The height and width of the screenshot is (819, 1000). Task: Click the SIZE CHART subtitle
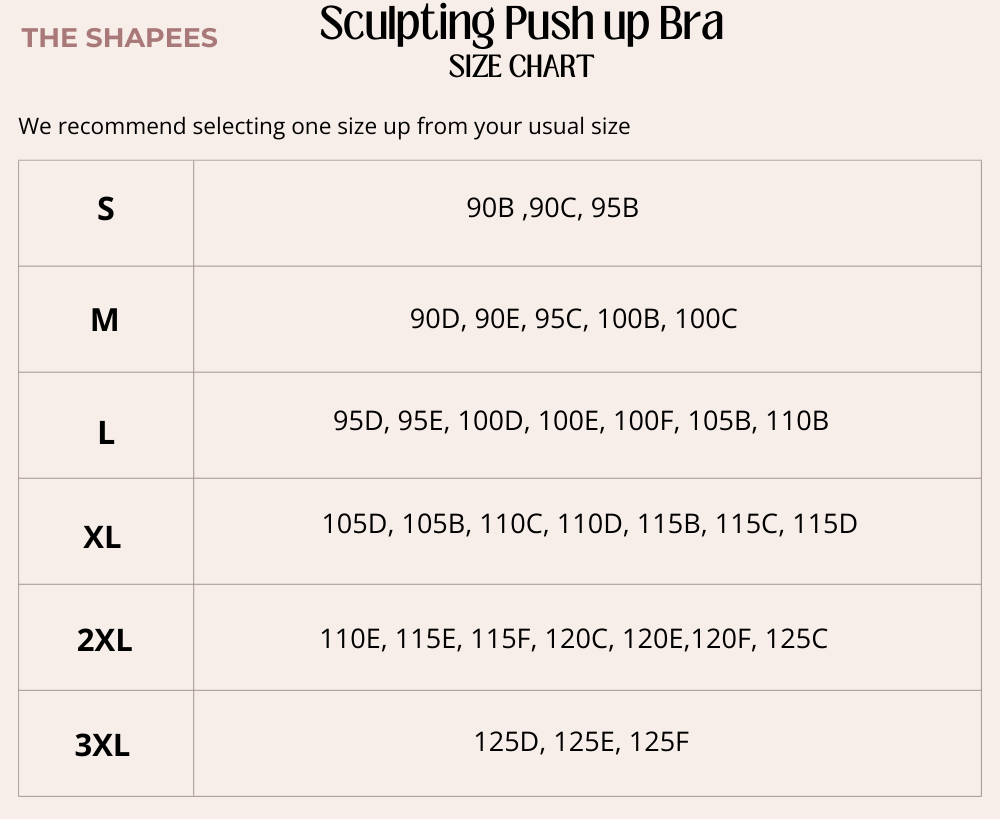521,66
